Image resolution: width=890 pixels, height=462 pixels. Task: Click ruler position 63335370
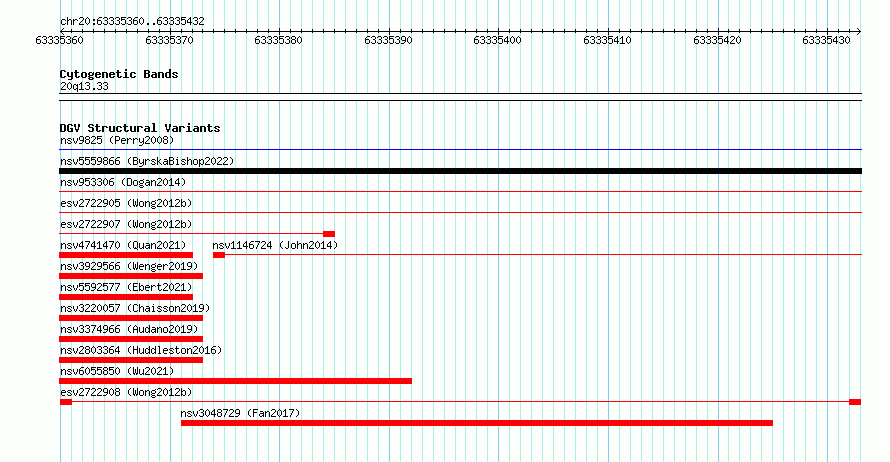(x=169, y=40)
